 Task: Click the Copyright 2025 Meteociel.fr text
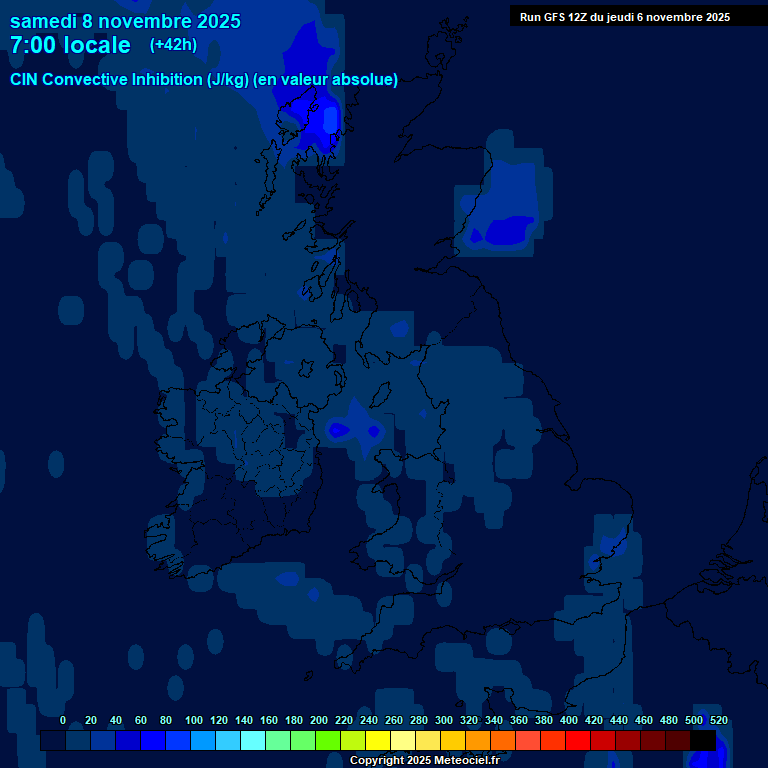(424, 761)
